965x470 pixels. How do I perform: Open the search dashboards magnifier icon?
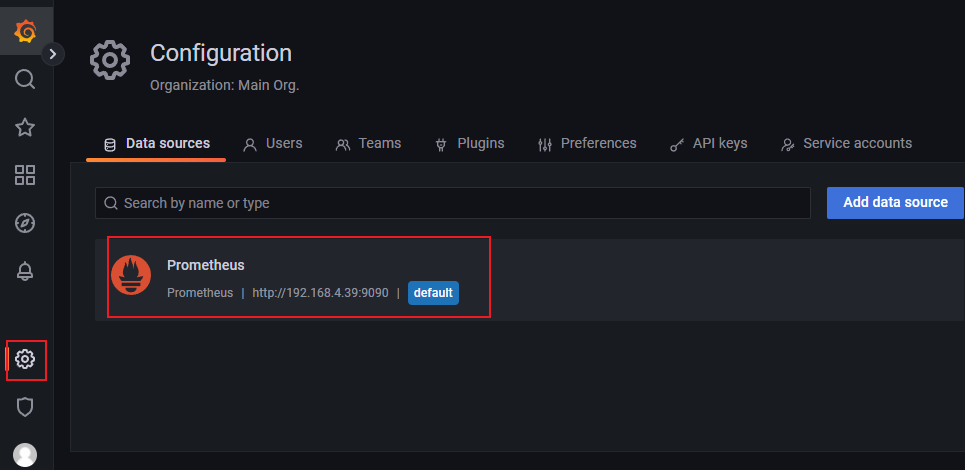[x=25, y=79]
